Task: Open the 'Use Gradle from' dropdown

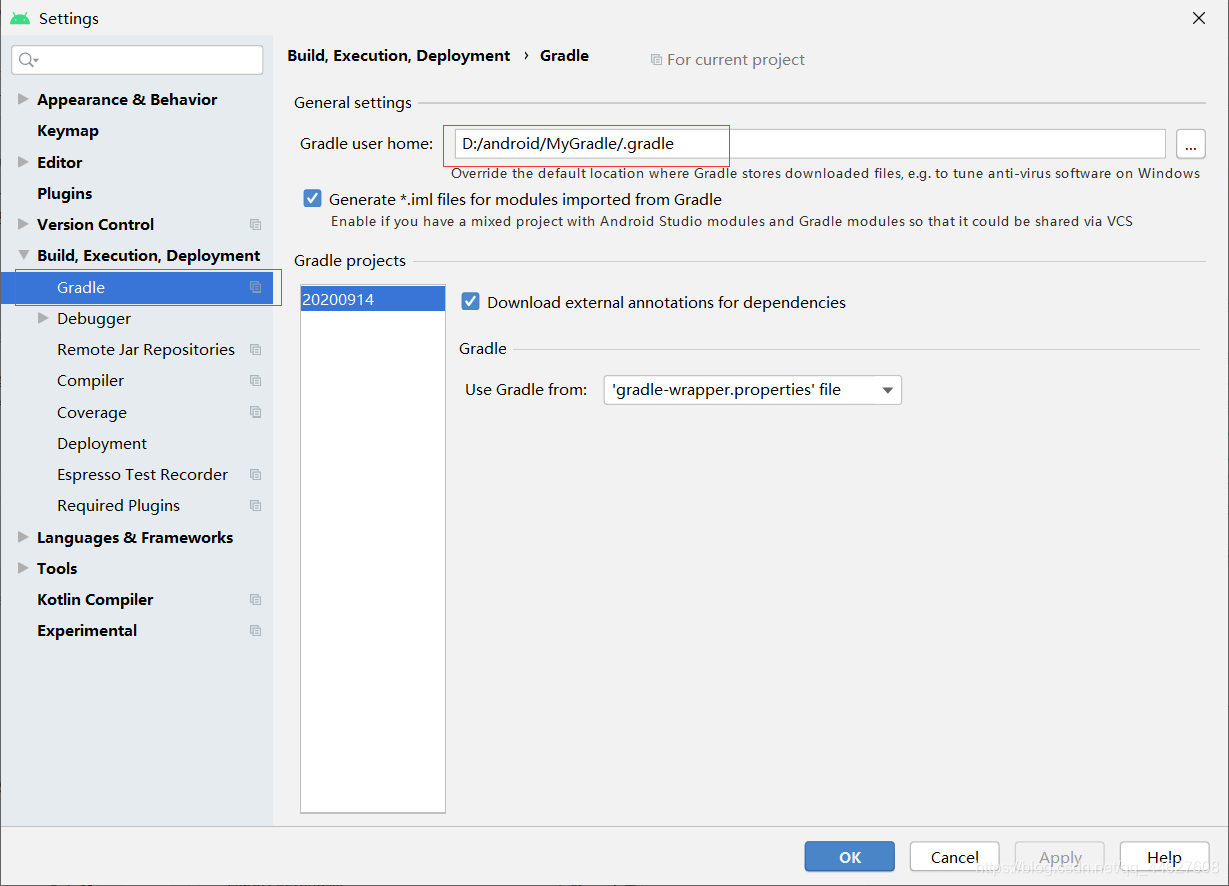Action: (752, 390)
